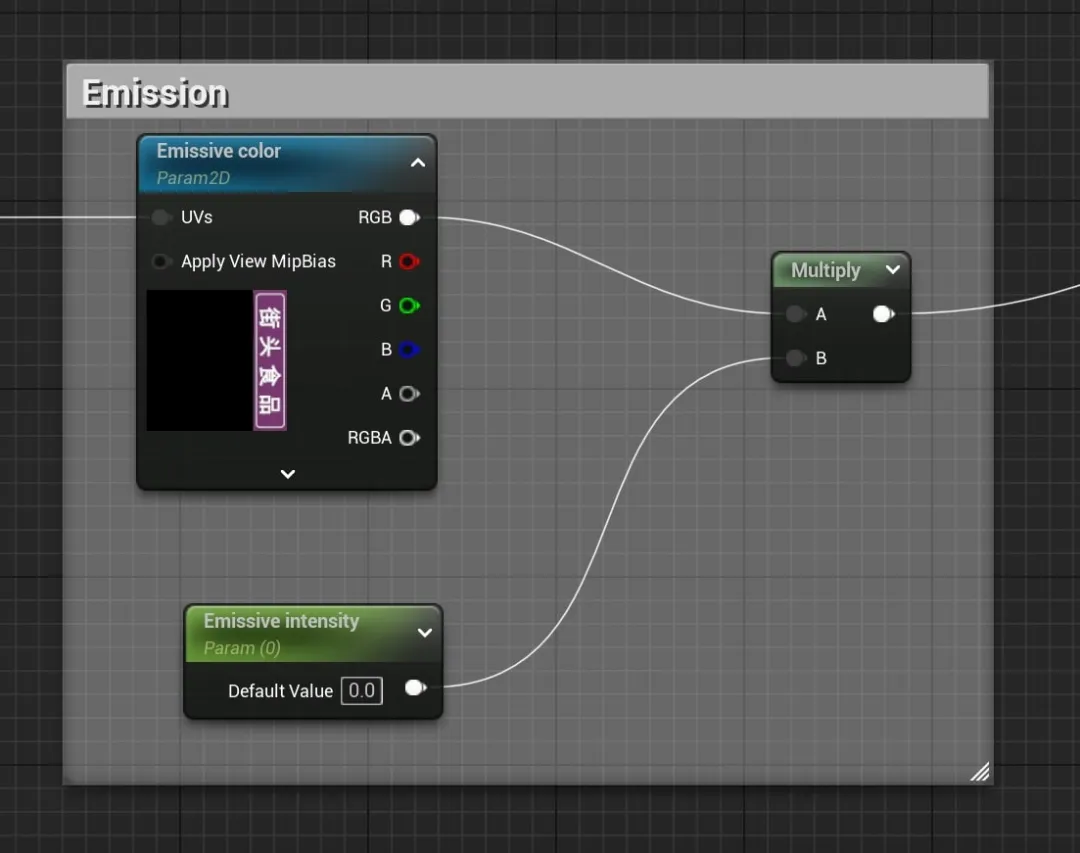
Task: Collapse the Emissive color node header arrow
Action: (x=417, y=163)
